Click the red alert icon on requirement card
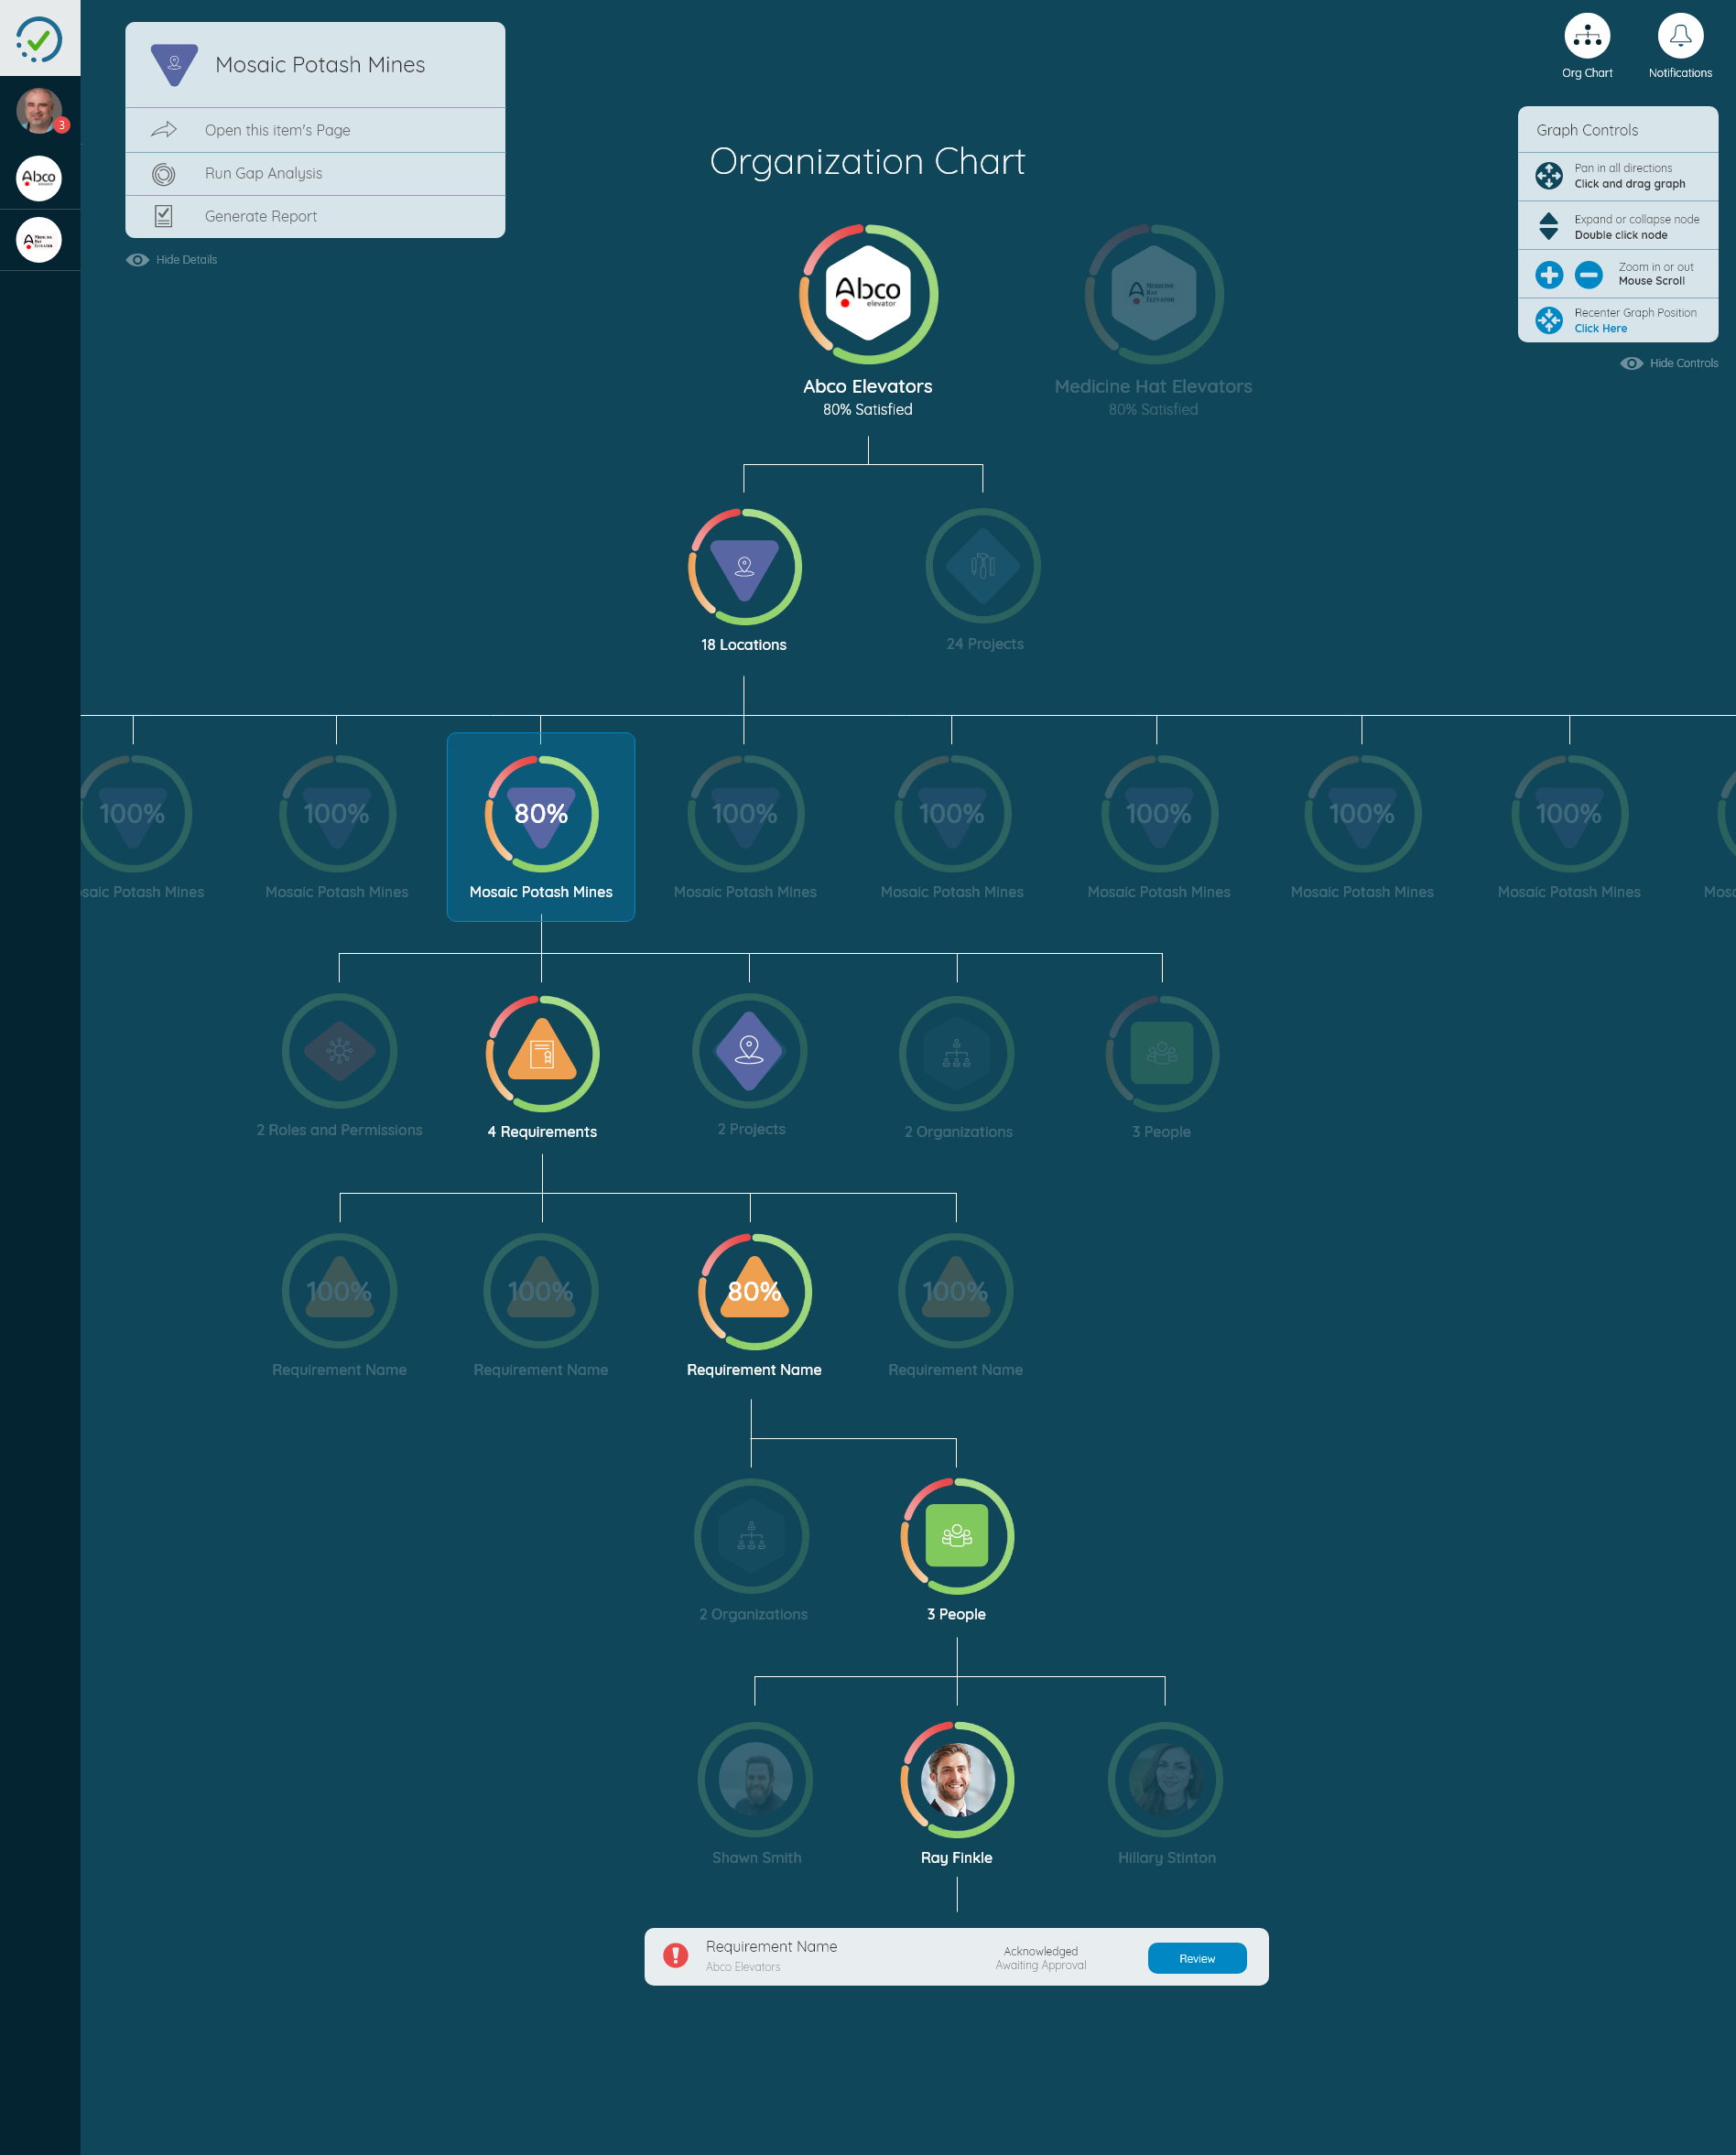Viewport: 1736px width, 2155px height. click(x=676, y=1955)
